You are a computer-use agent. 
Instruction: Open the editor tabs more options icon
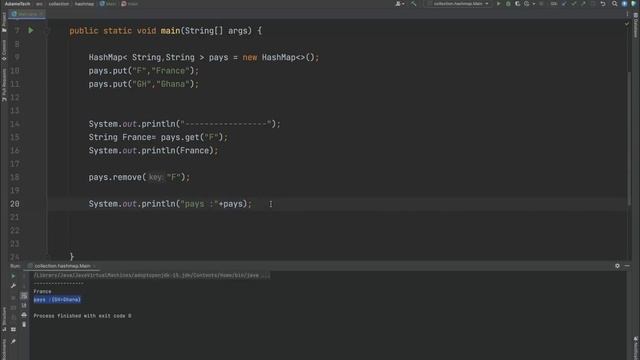coord(627,14)
